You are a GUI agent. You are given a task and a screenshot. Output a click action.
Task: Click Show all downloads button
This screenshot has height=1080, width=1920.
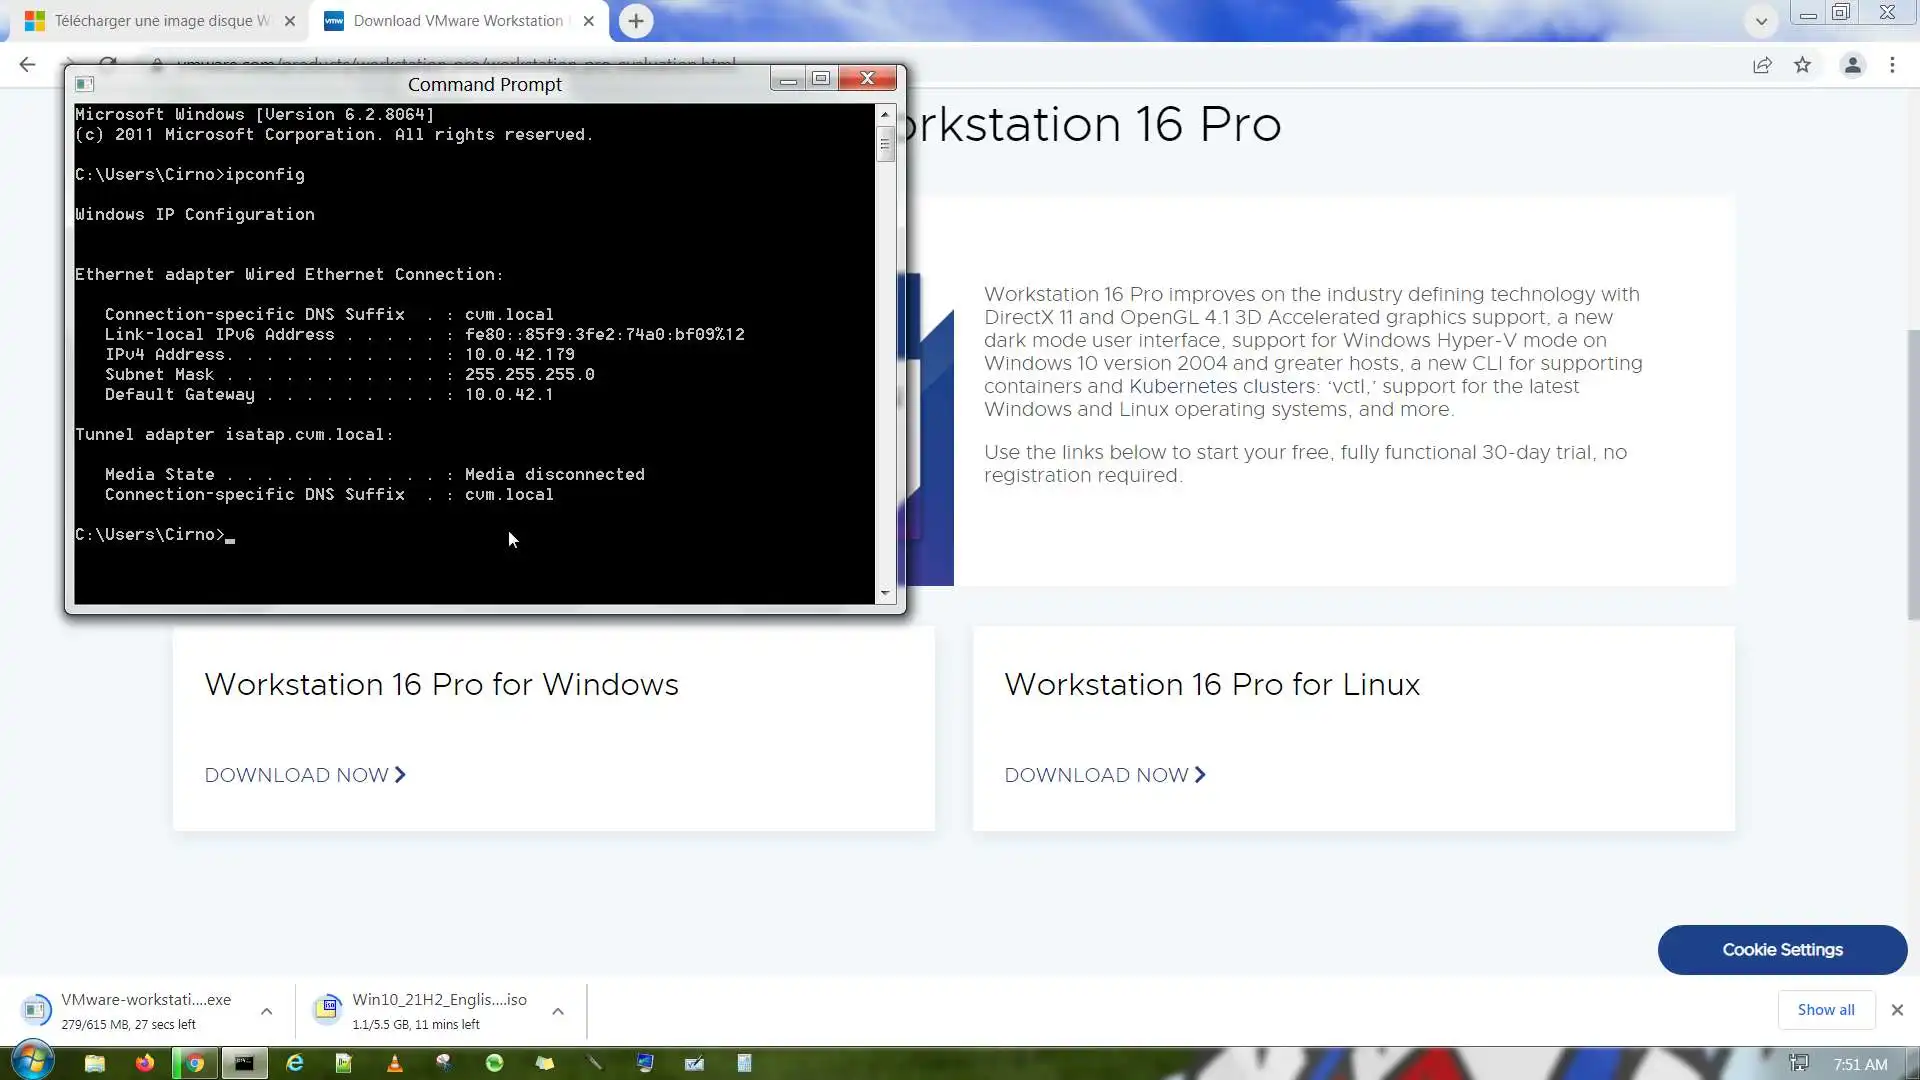pos(1825,1010)
